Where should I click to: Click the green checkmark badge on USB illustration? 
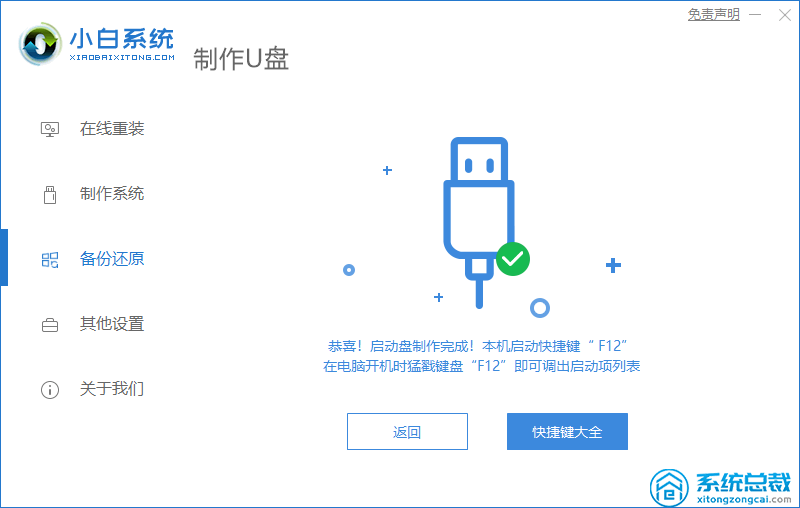513,259
